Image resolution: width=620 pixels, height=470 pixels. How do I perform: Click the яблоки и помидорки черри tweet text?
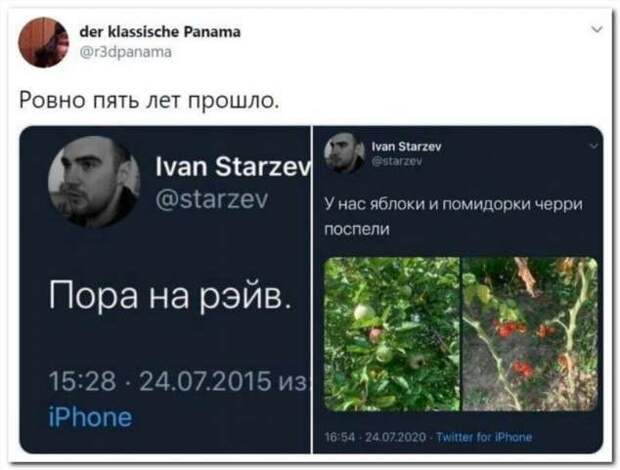click(453, 217)
